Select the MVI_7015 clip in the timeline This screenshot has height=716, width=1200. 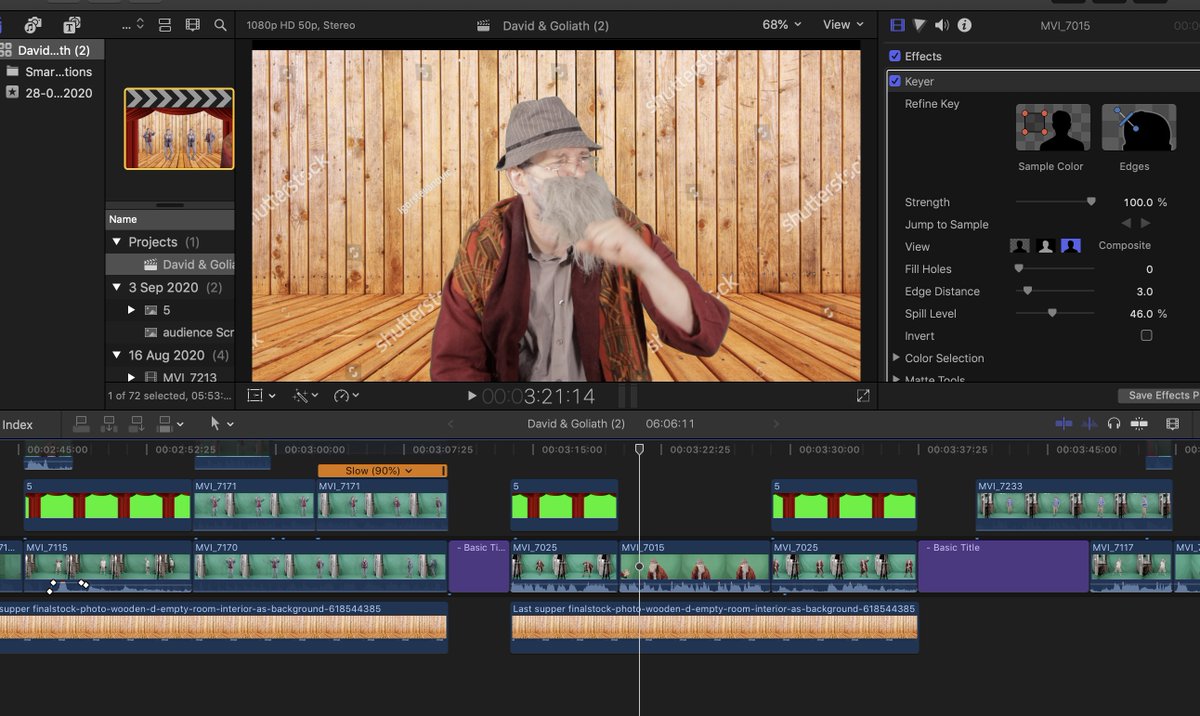[x=695, y=567]
